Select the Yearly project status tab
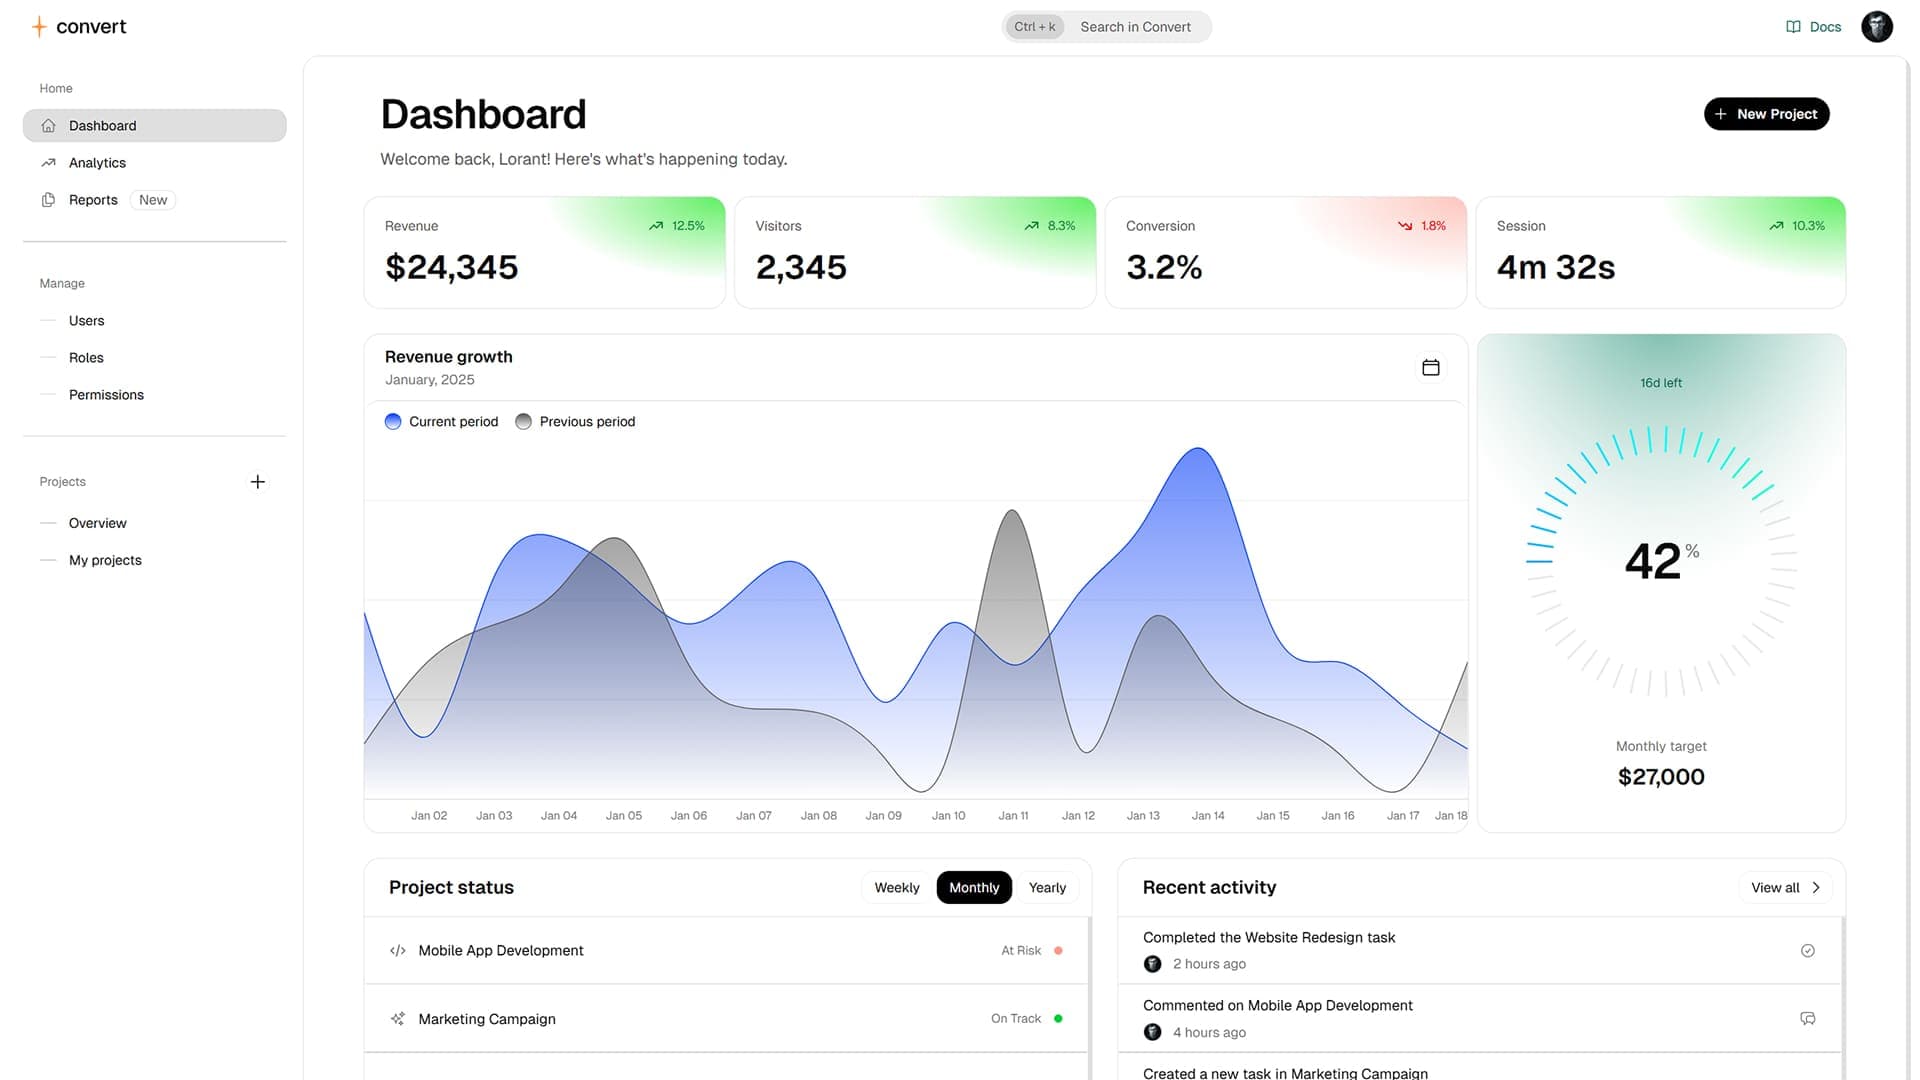The height and width of the screenshot is (1080, 1920). [x=1047, y=887]
